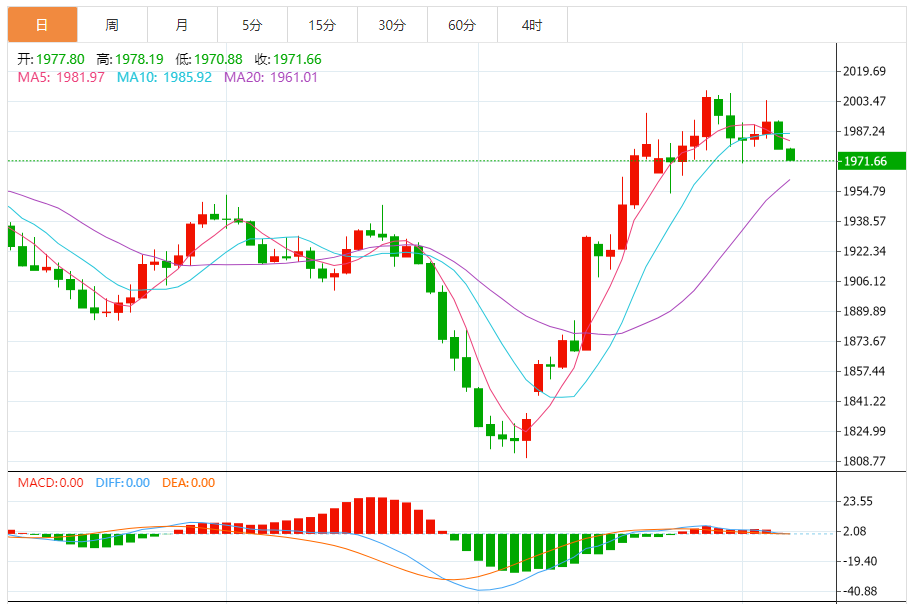Click the 1824.99 price axis label
This screenshot has width=911, height=604.
(x=865, y=431)
